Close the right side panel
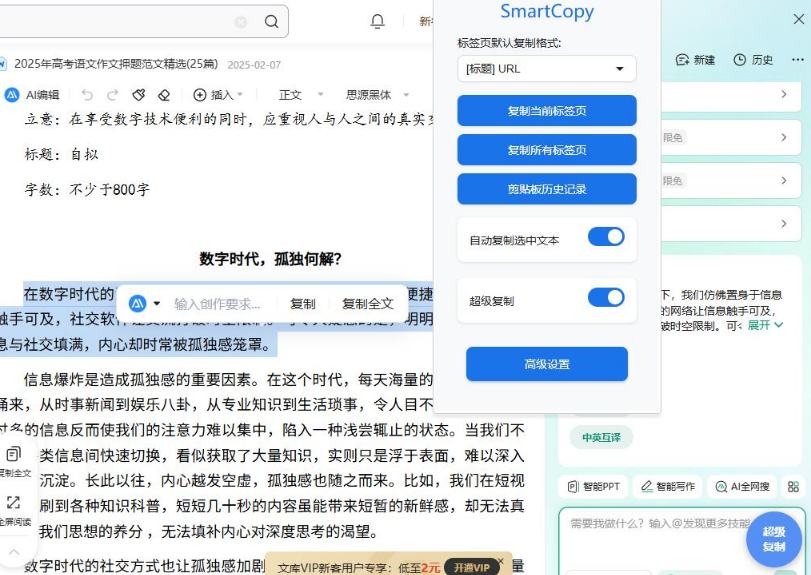Viewport: 811px width, 575px height. (799, 20)
